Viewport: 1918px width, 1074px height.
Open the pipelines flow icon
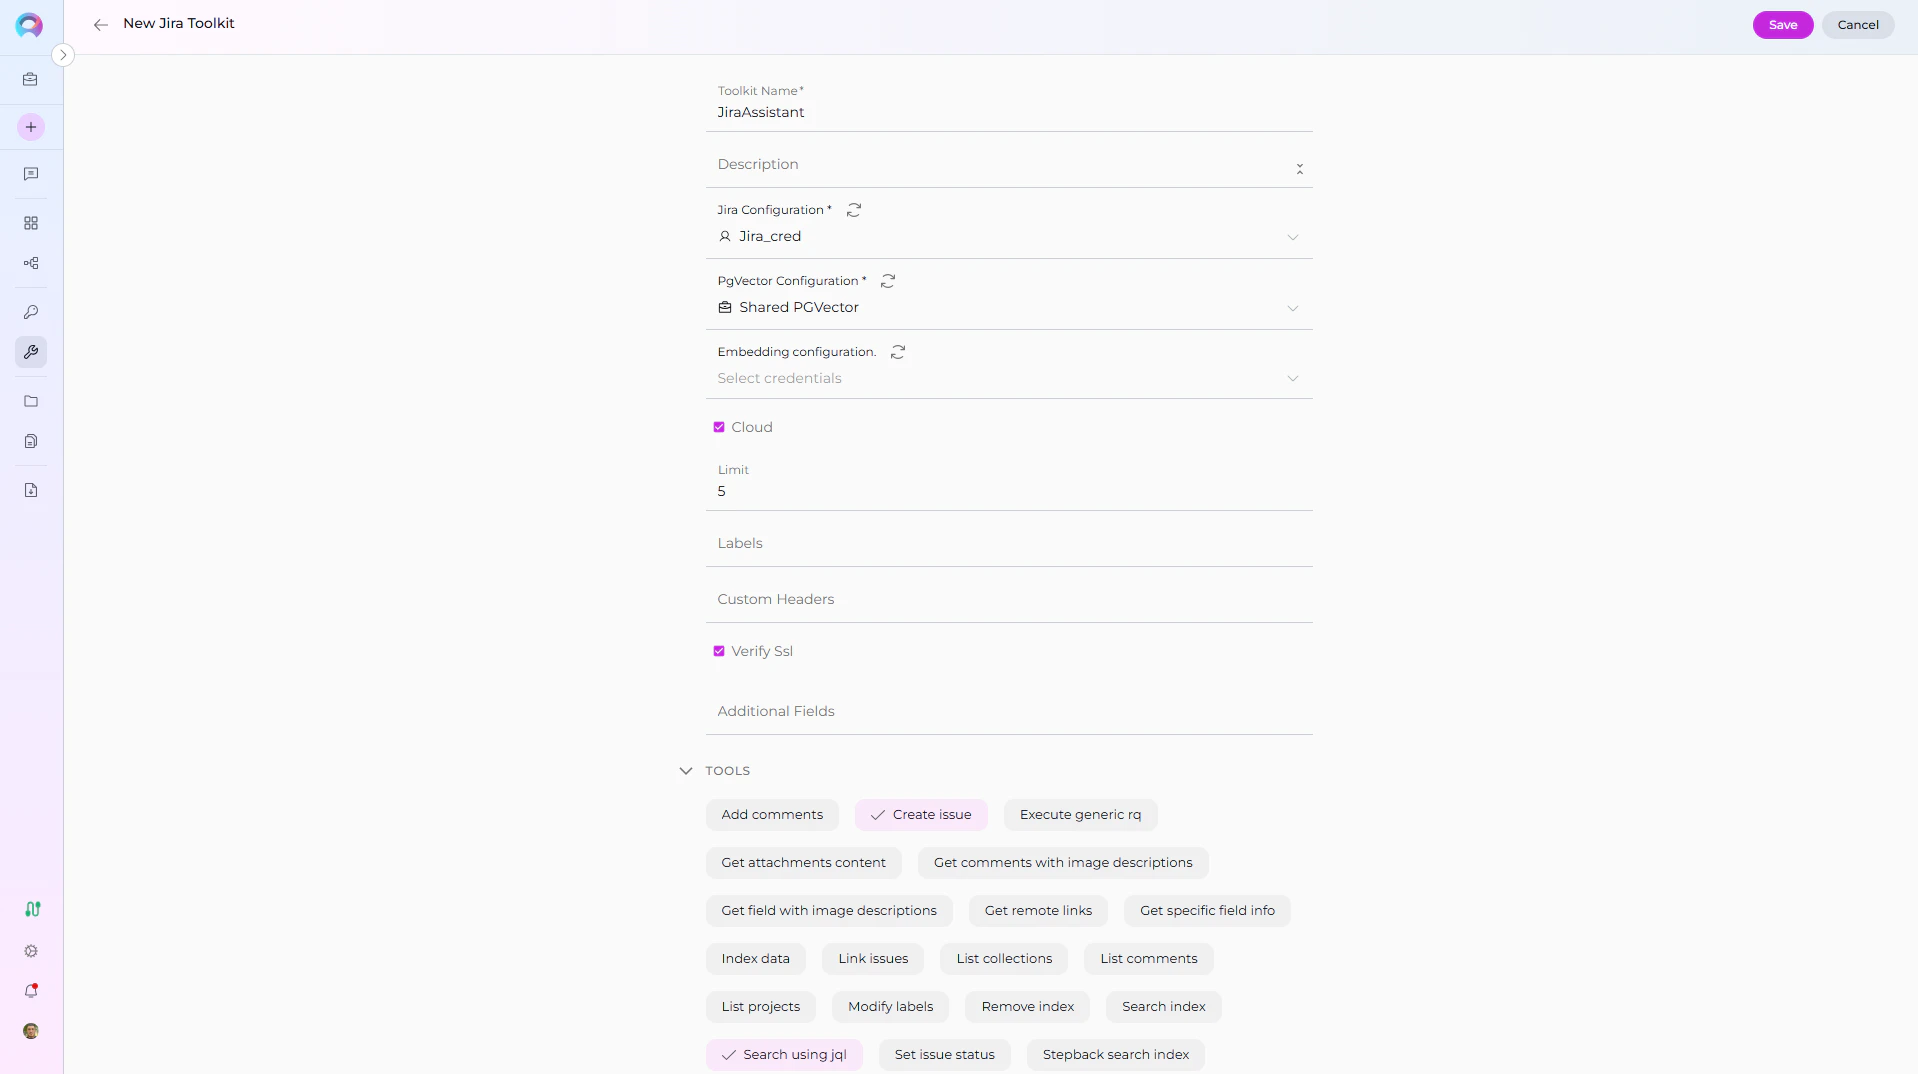point(30,263)
